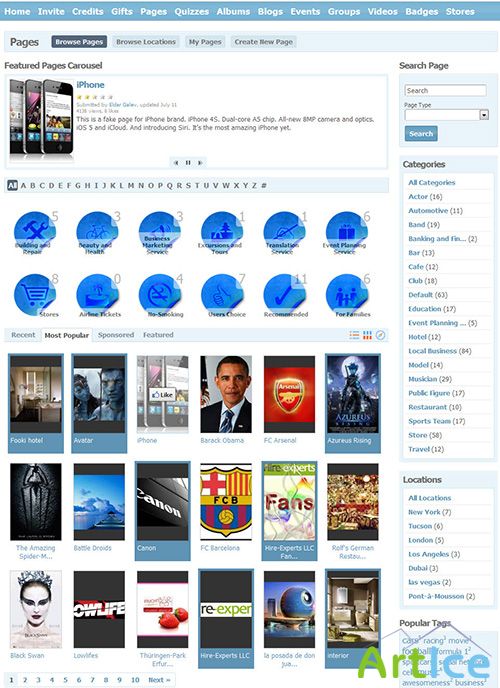Open the Badges menu item

[x=421, y=11]
